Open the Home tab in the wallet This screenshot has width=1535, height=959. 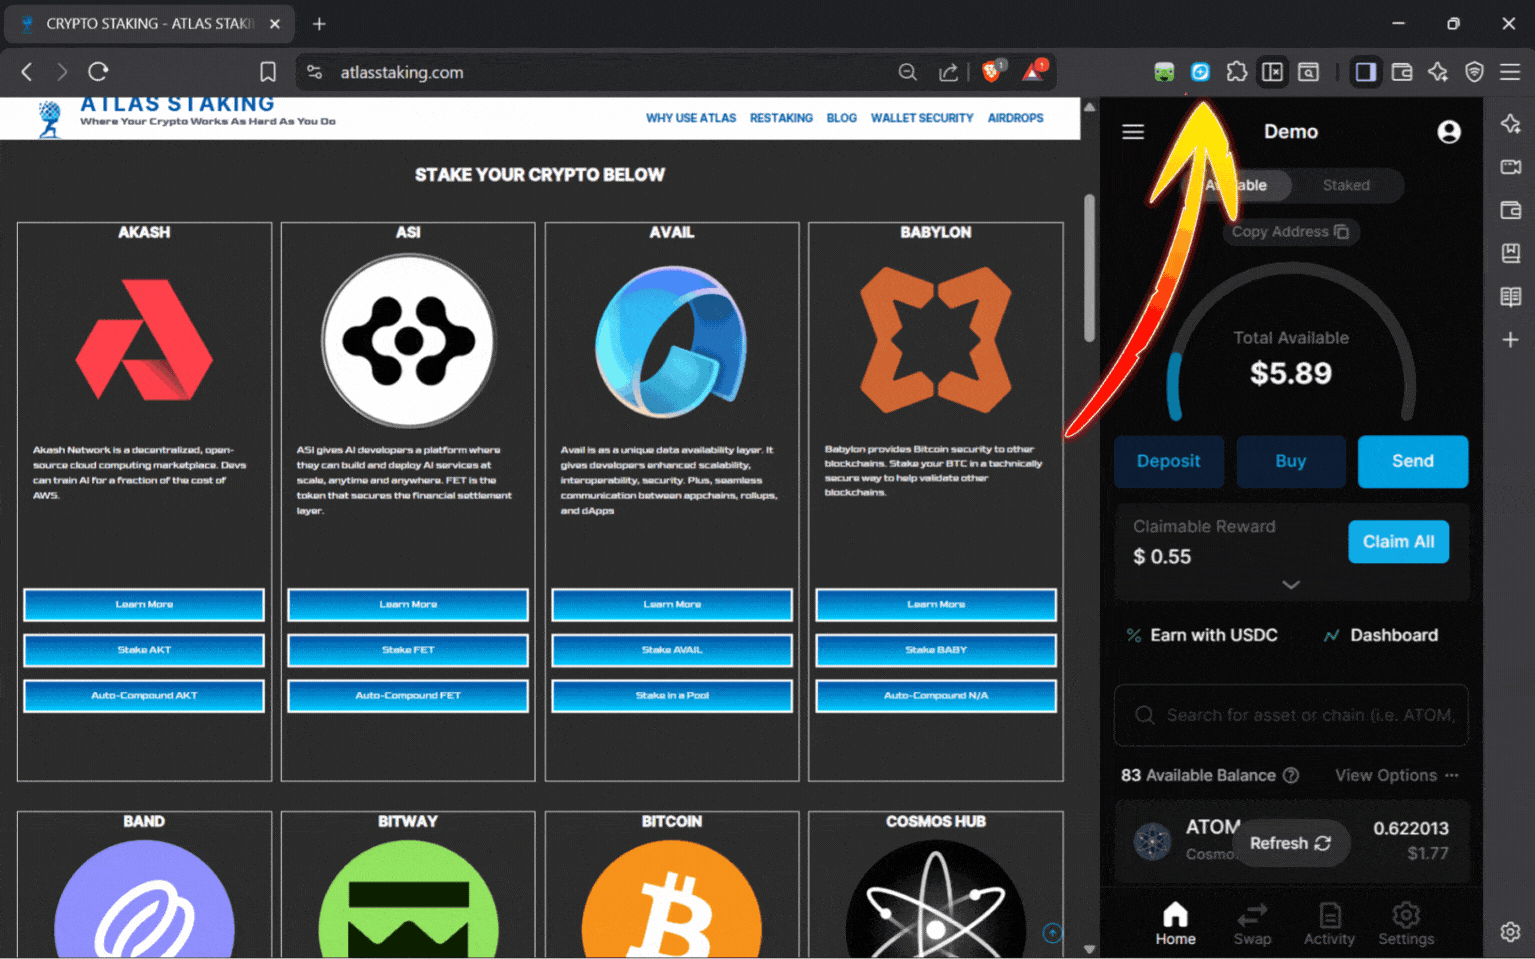pos(1175,922)
